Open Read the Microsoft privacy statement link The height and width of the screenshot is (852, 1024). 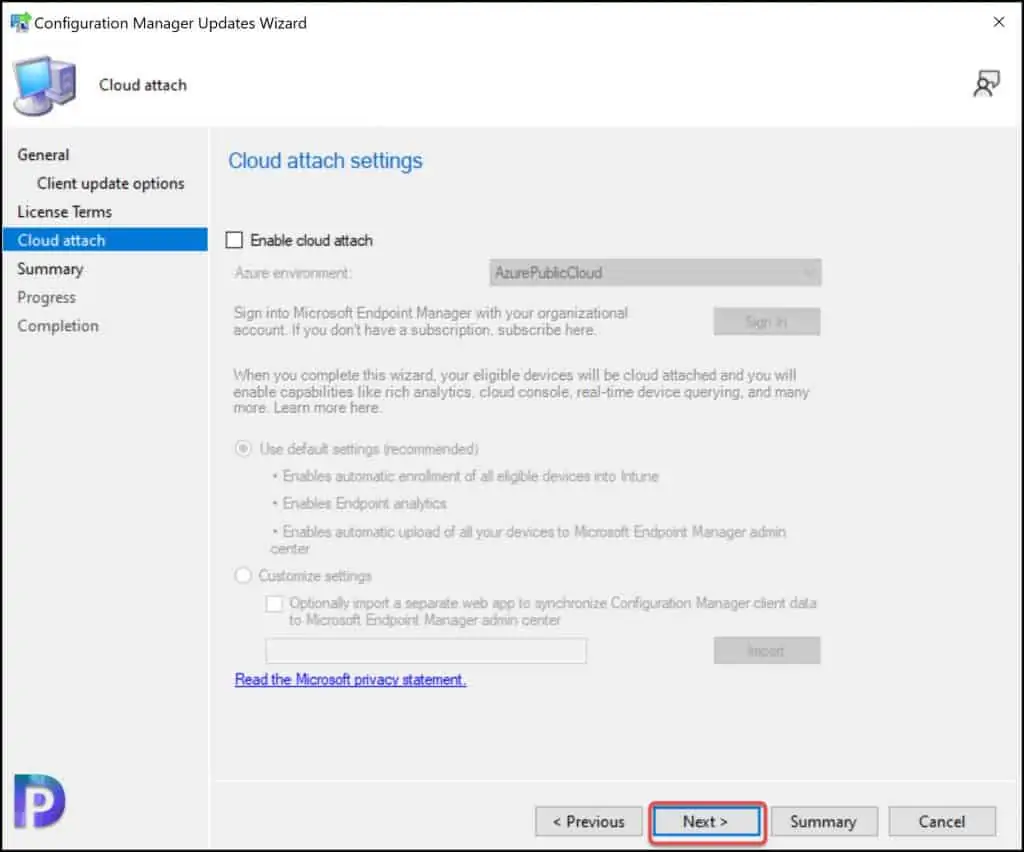click(350, 680)
